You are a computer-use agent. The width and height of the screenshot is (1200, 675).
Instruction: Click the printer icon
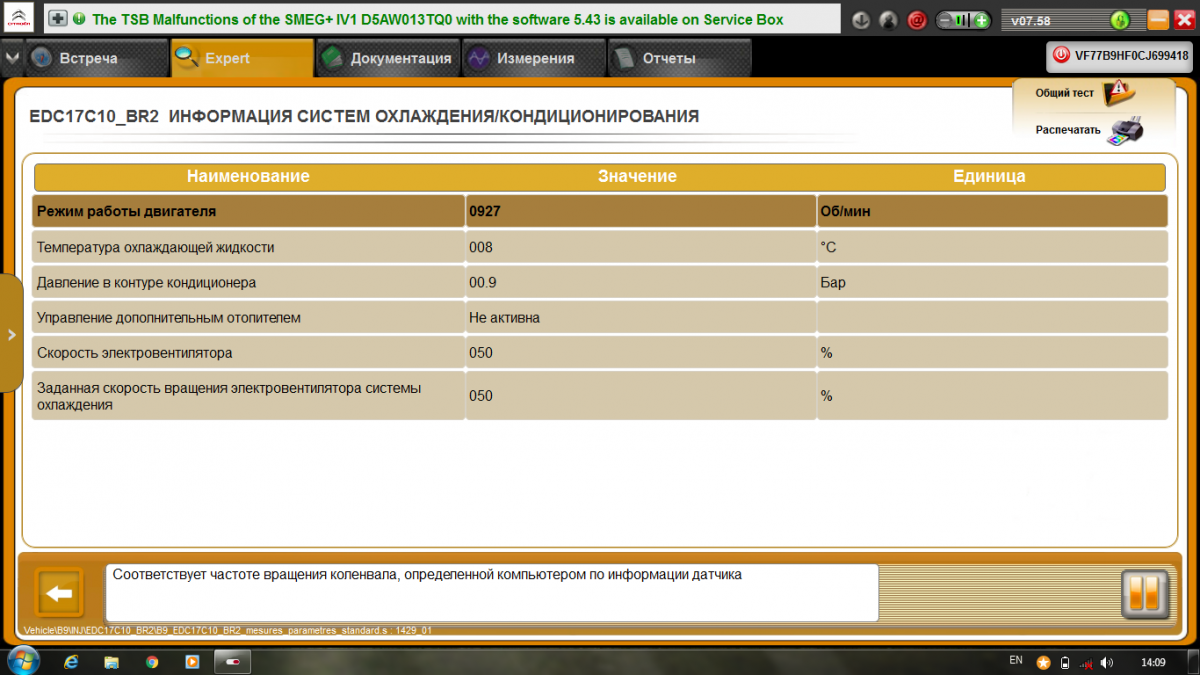(1125, 131)
